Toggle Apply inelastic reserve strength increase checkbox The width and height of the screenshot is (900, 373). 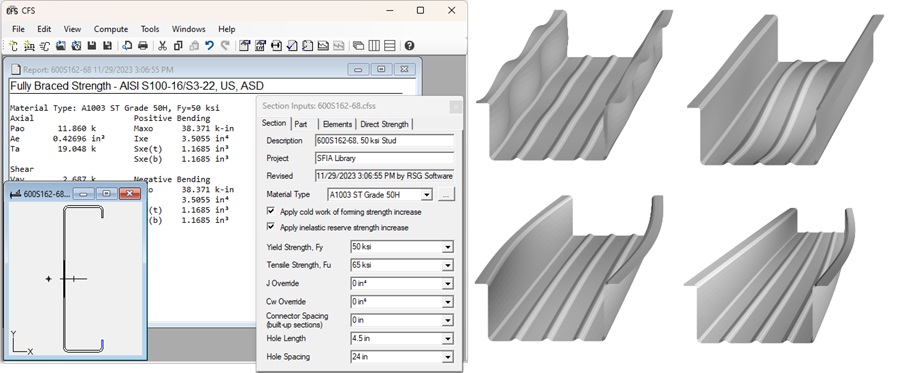coord(271,227)
